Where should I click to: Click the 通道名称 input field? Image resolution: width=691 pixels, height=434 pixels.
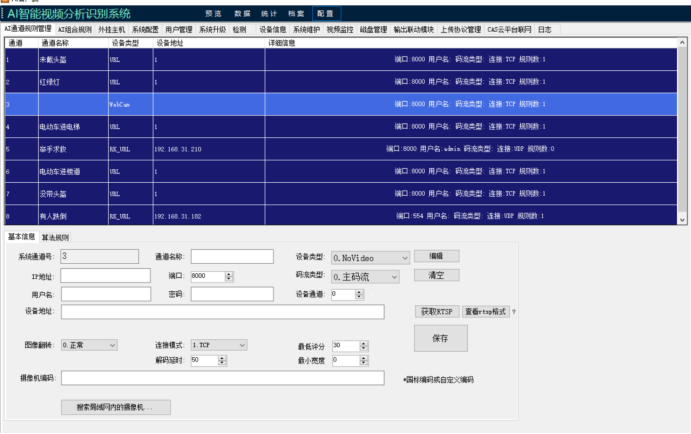click(232, 256)
